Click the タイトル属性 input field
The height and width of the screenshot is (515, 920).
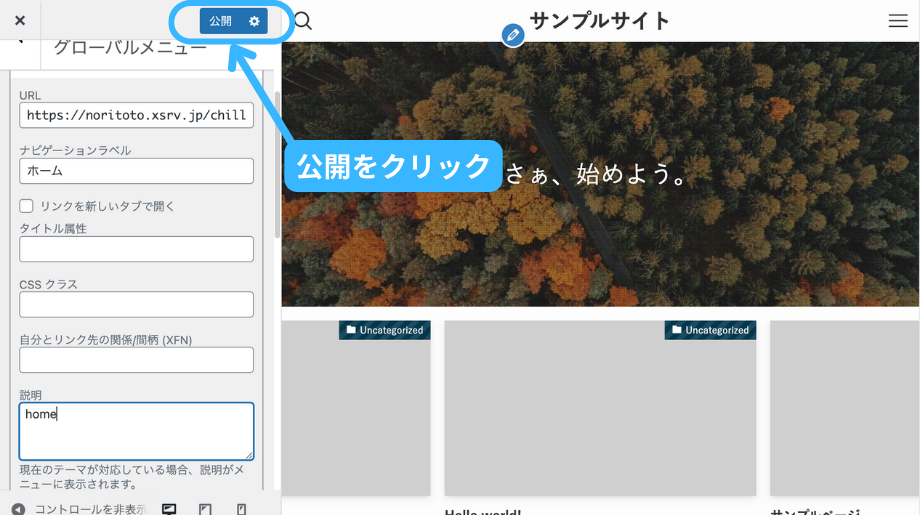point(136,249)
